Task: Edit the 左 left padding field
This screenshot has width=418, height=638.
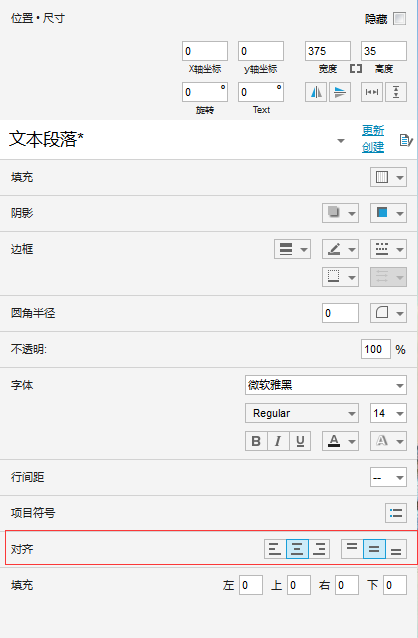Action: (x=251, y=585)
